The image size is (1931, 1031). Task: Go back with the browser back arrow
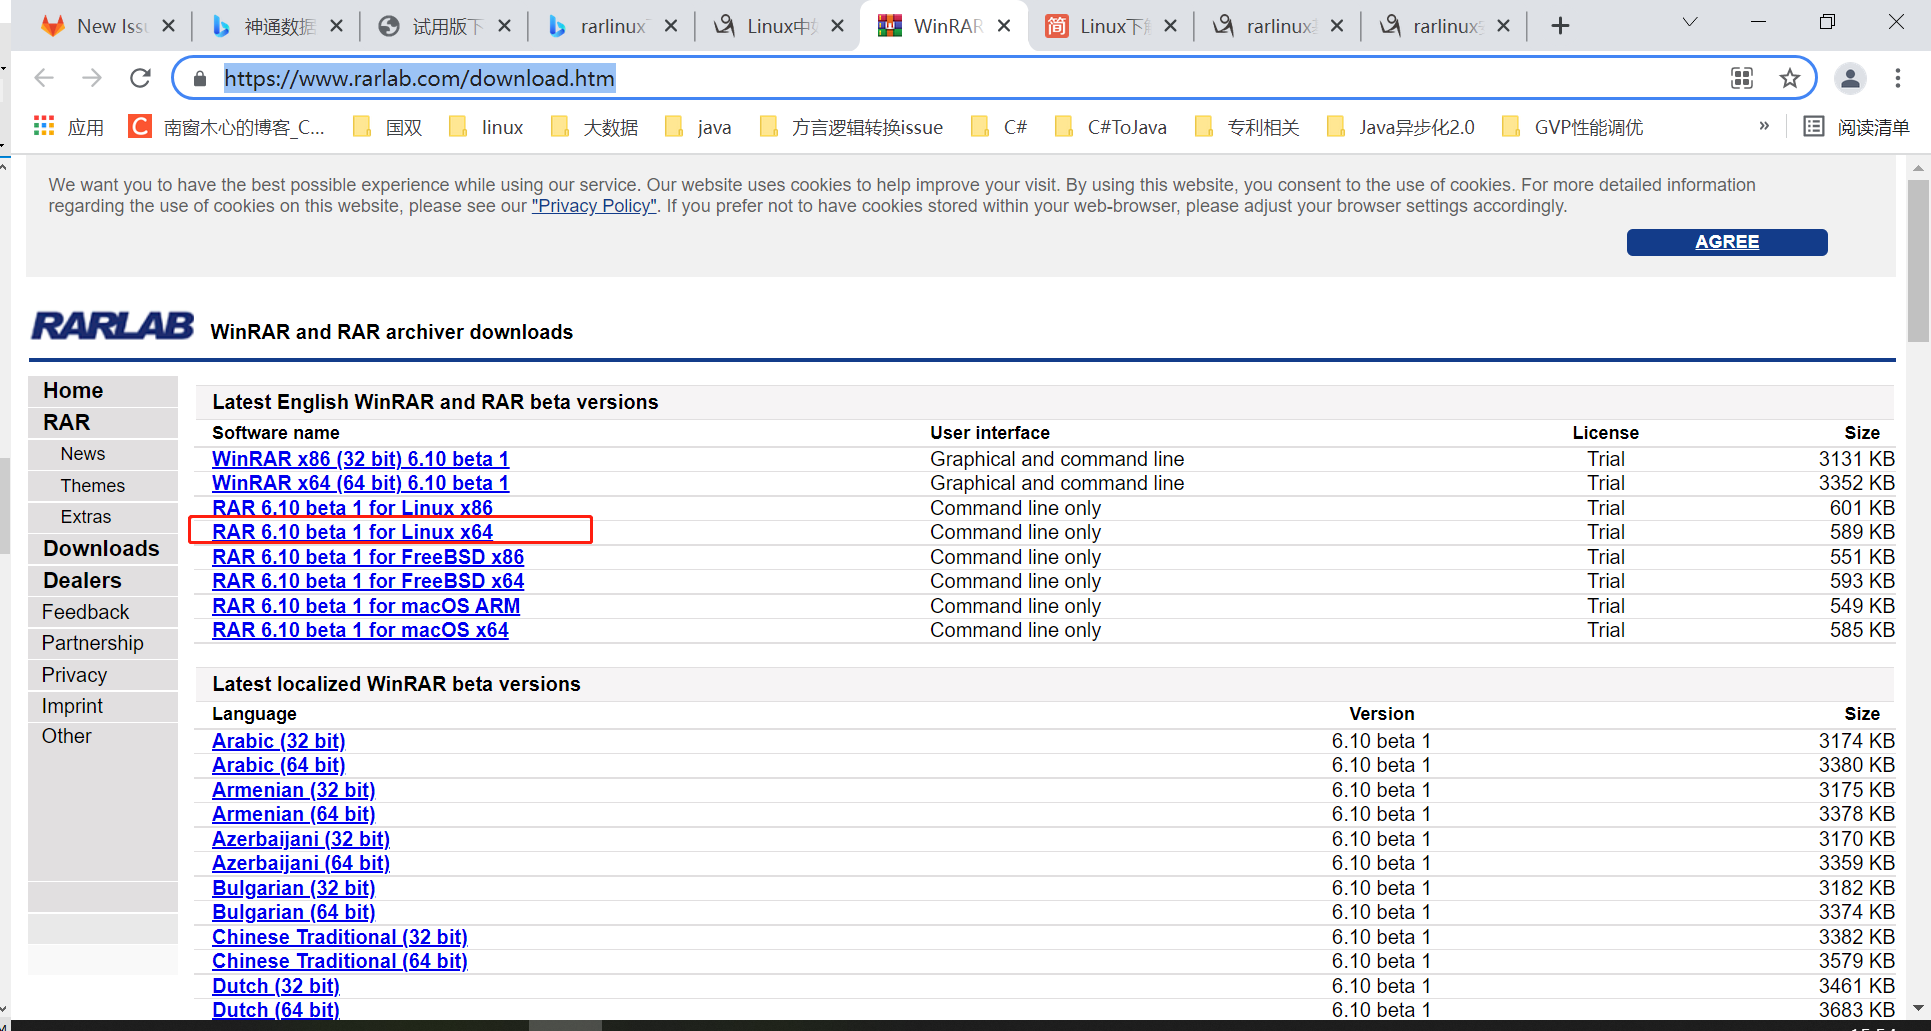[44, 78]
